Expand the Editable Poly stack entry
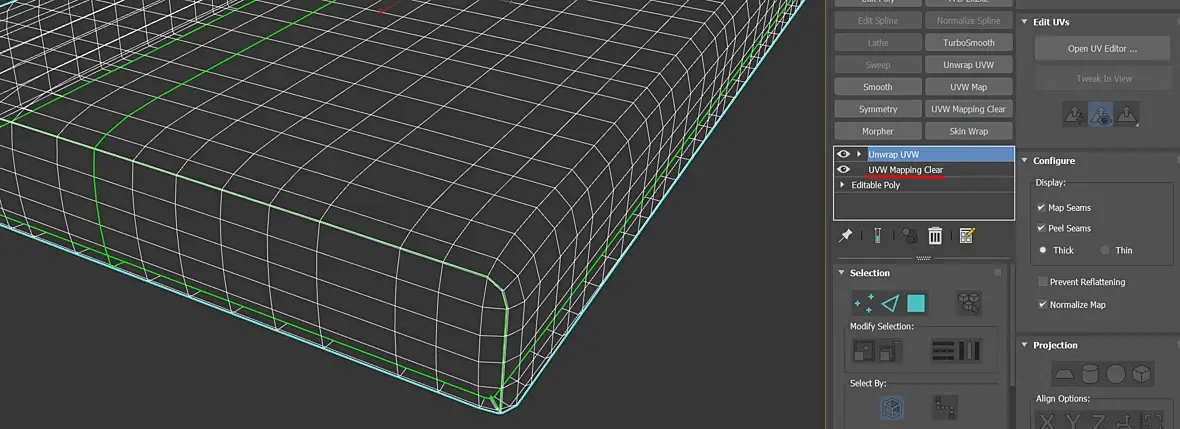This screenshot has height=429, width=1180. point(842,184)
